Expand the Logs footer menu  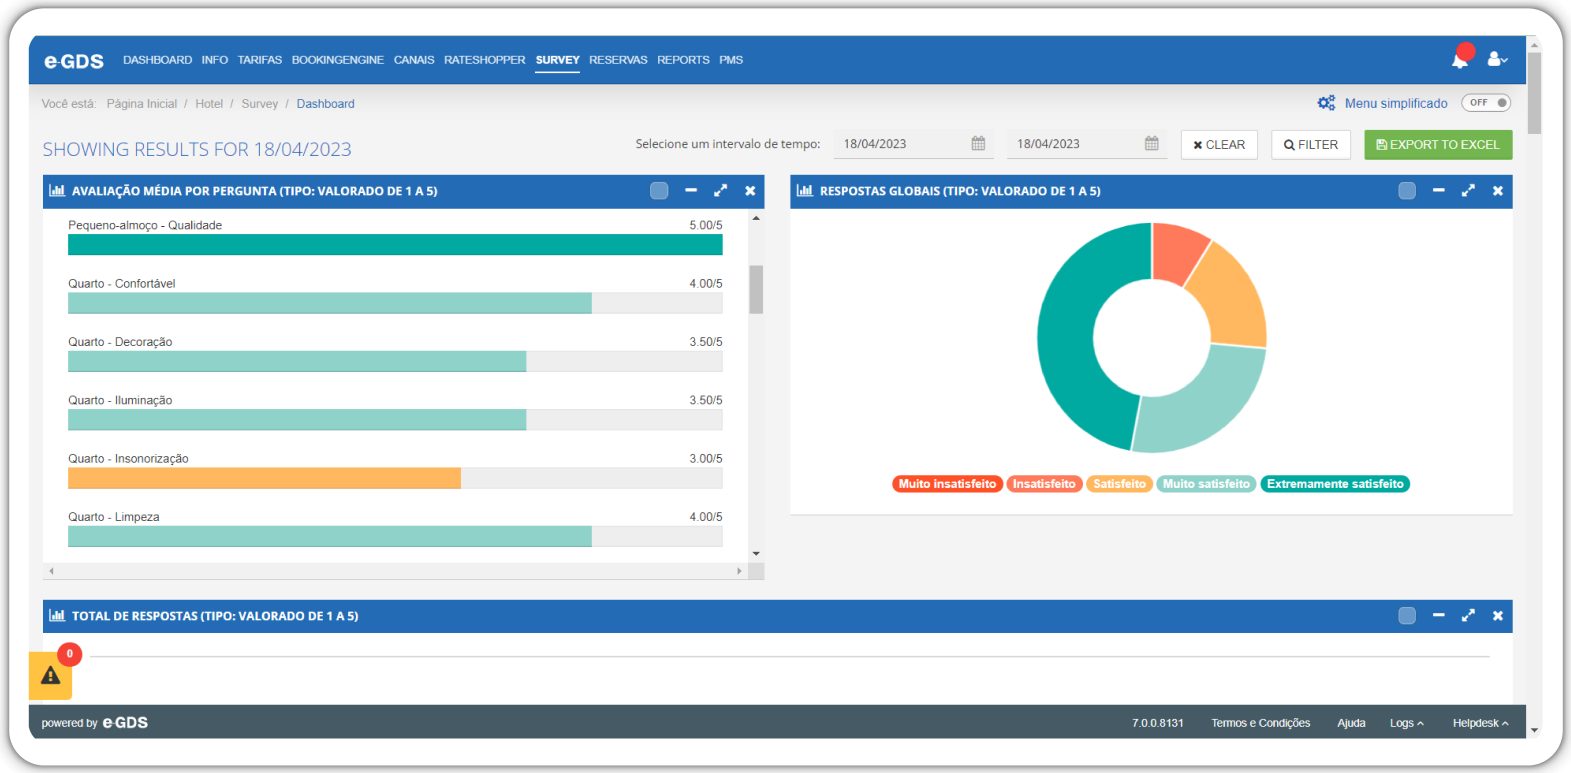[x=1406, y=723]
